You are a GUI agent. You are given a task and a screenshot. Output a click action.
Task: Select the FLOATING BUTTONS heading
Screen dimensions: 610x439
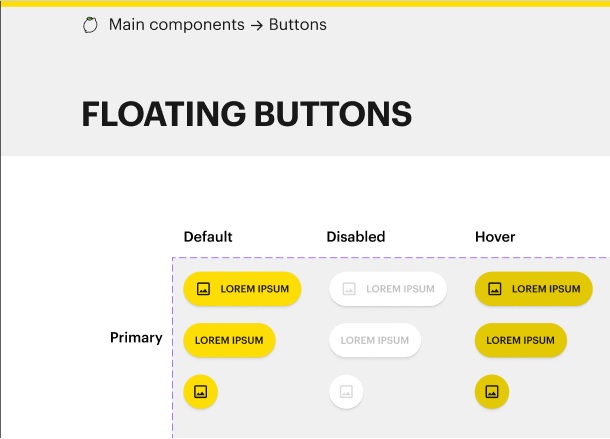click(x=246, y=114)
